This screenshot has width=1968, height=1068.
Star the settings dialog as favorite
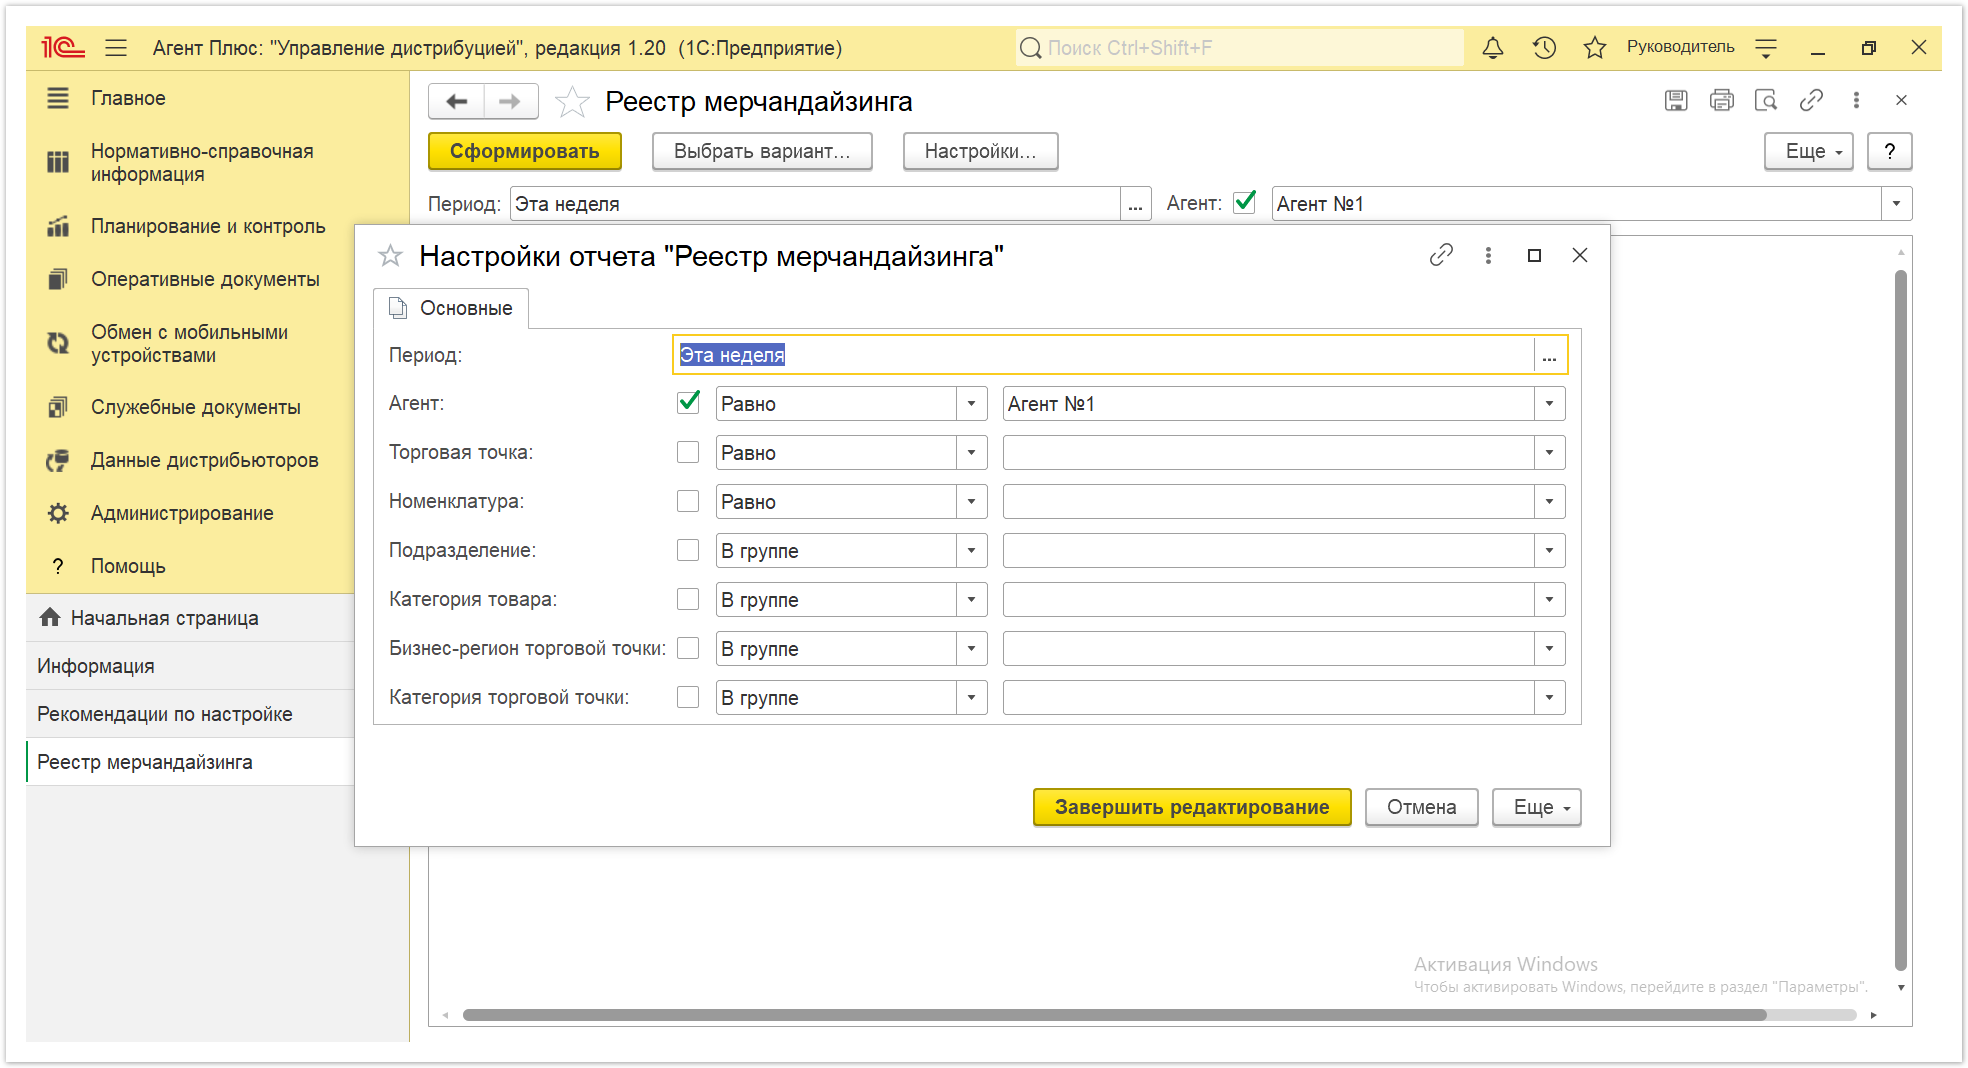tap(390, 256)
